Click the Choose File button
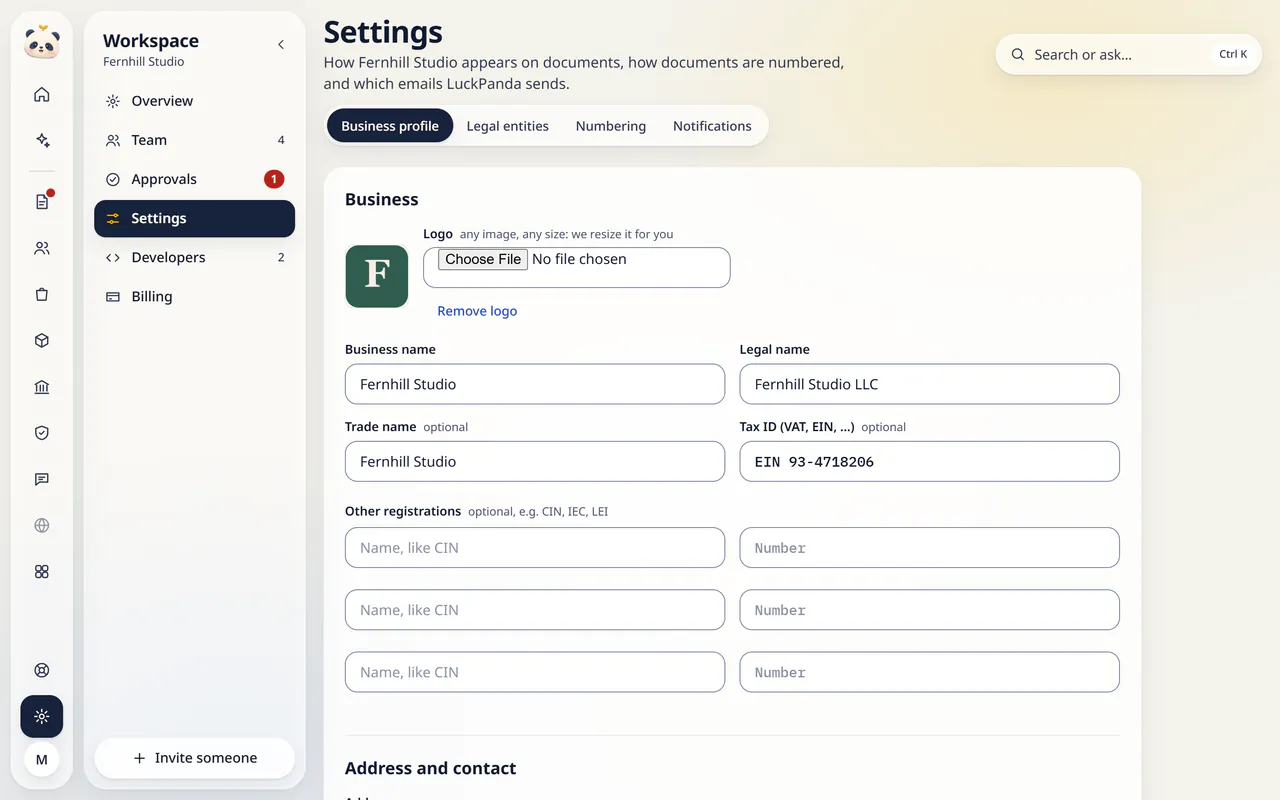 483,259
